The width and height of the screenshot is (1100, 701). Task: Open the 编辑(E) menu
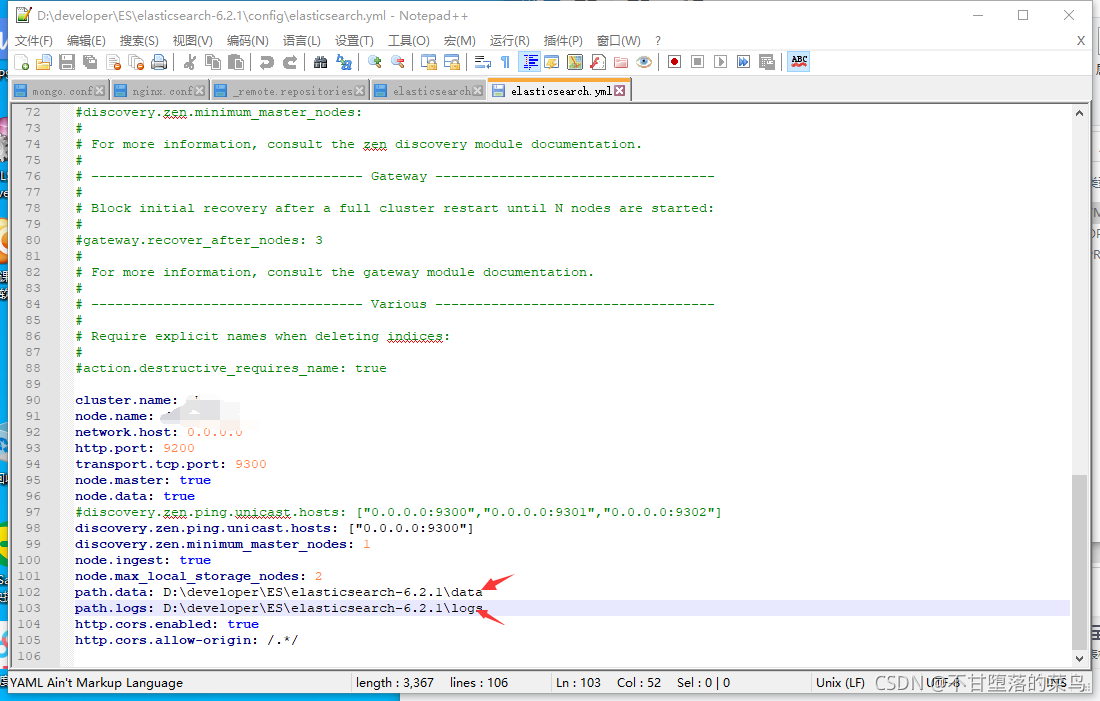pos(86,41)
